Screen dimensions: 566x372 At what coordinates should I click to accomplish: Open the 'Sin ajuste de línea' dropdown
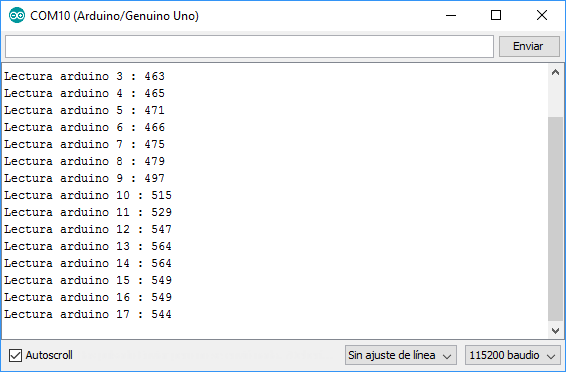click(400, 355)
